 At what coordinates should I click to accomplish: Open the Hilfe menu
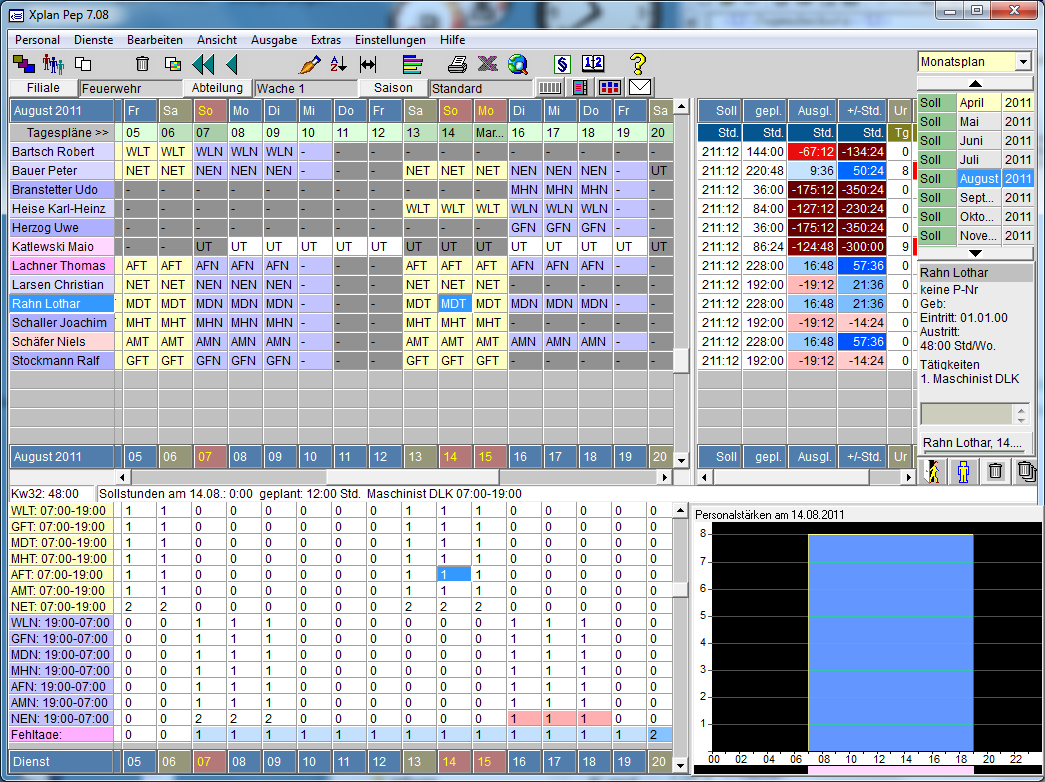point(453,40)
